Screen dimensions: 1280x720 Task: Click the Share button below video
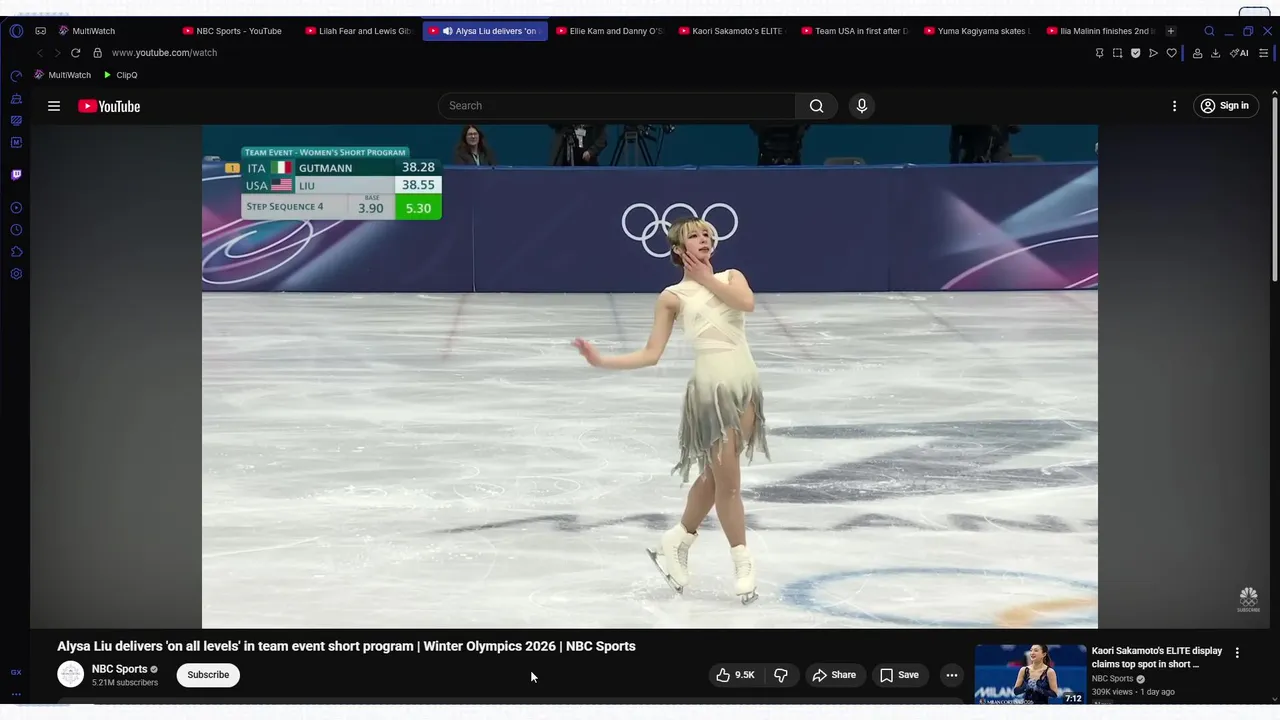pos(834,675)
